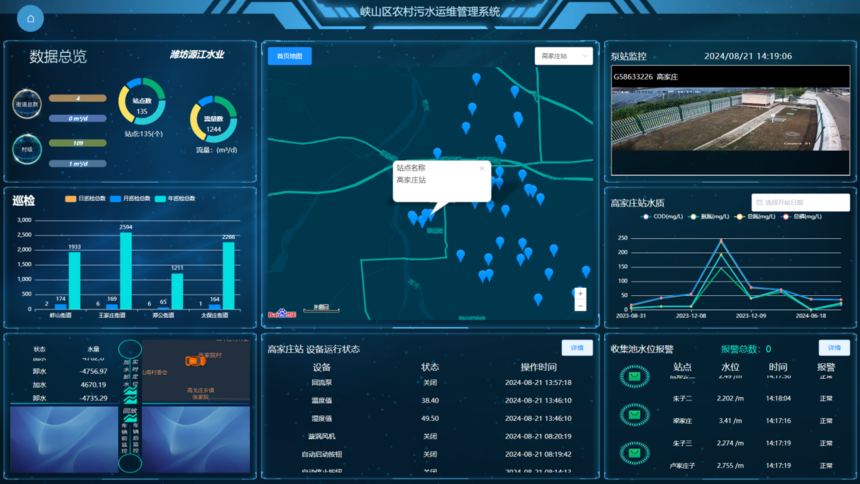This screenshot has height=484, width=860.
Task: Zoom in on map with plus button
Action: tap(580, 294)
